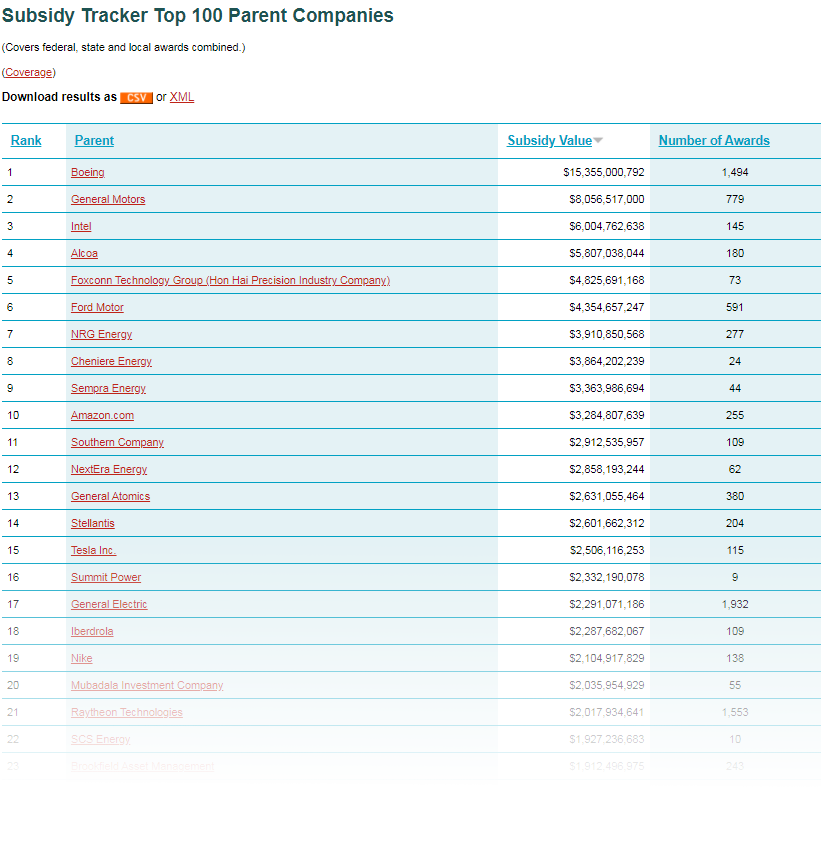Select Foxconn awards count 73
Viewport: 824px width, 853px height.
[735, 280]
